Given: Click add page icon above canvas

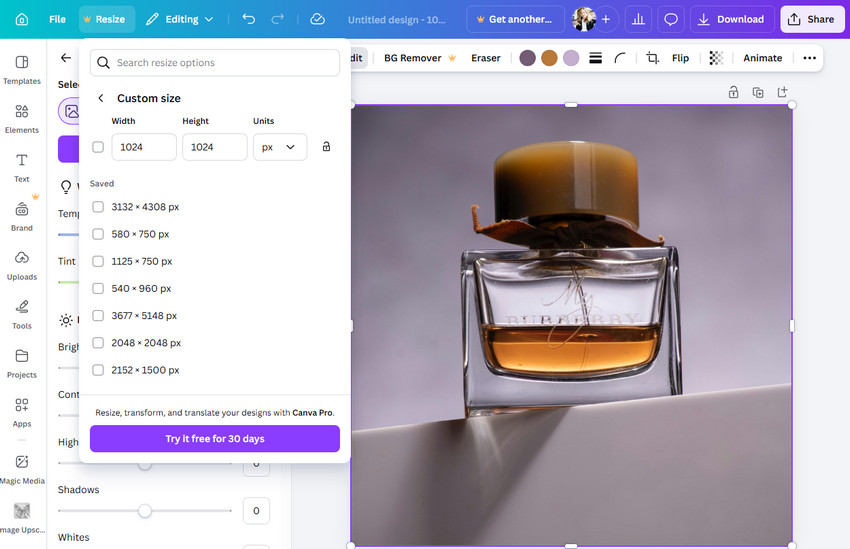Looking at the screenshot, I should point(782,92).
